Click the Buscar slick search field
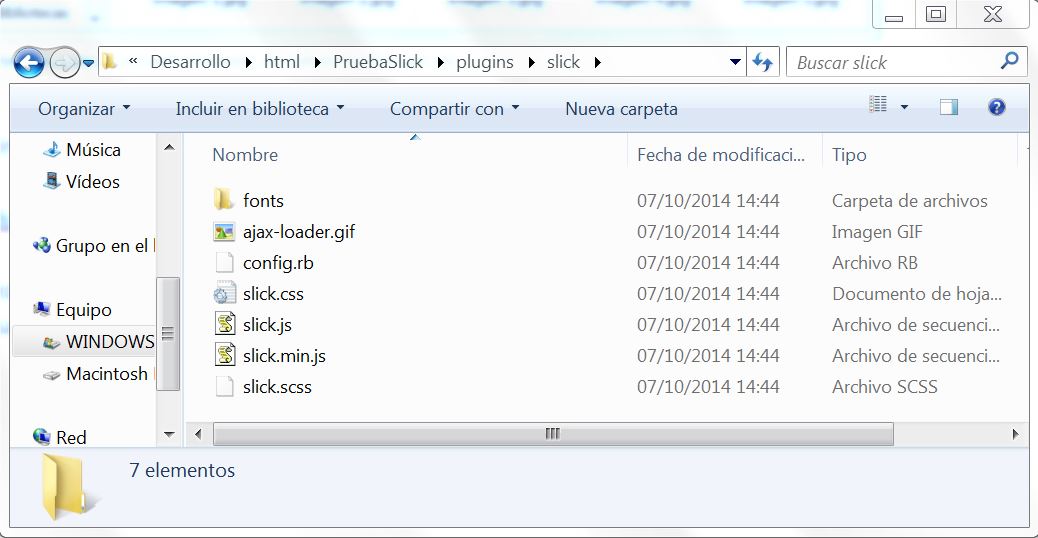1038x538 pixels. point(895,62)
